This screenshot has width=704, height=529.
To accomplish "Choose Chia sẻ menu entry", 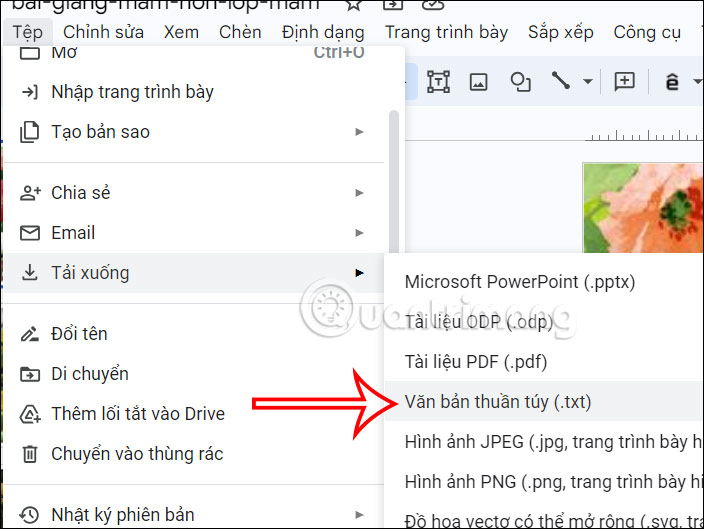I will tap(194, 193).
